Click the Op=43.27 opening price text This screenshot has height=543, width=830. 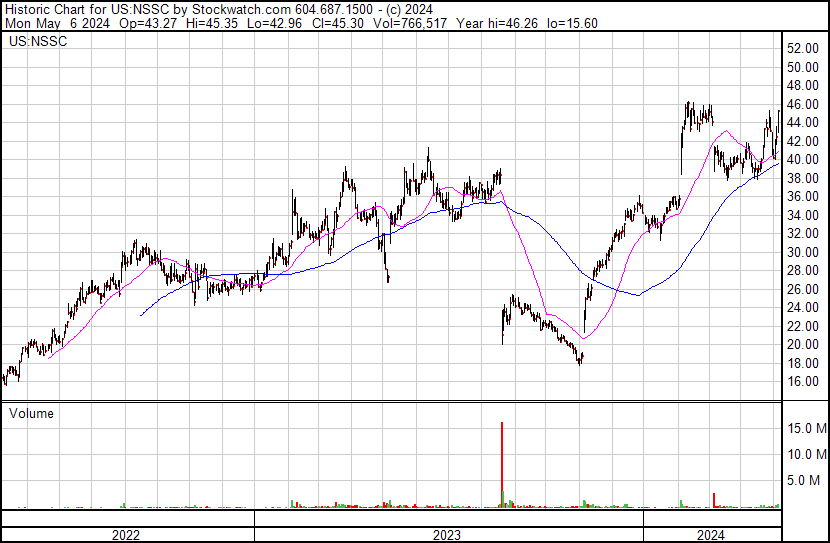click(x=148, y=23)
